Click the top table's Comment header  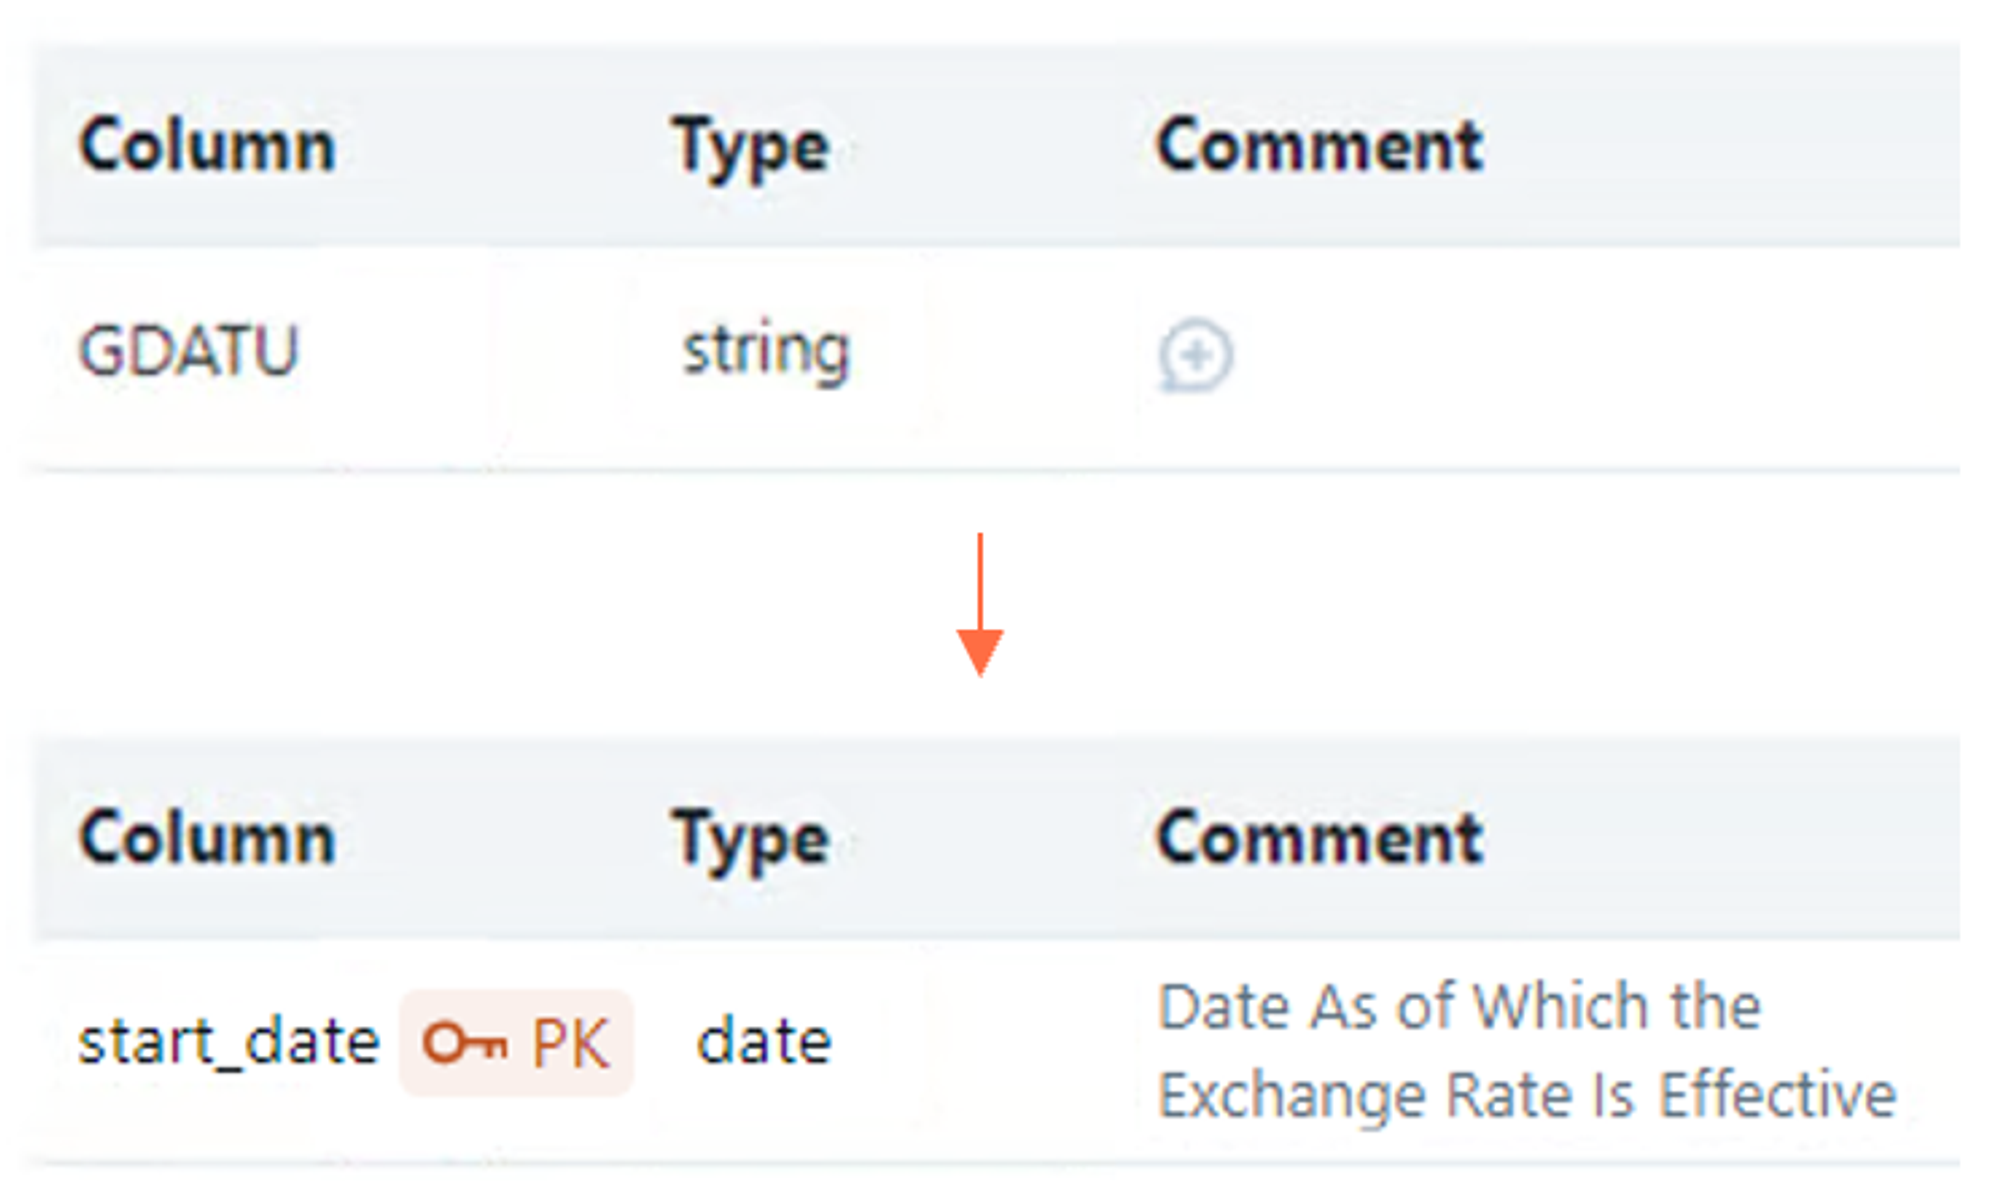click(1319, 146)
